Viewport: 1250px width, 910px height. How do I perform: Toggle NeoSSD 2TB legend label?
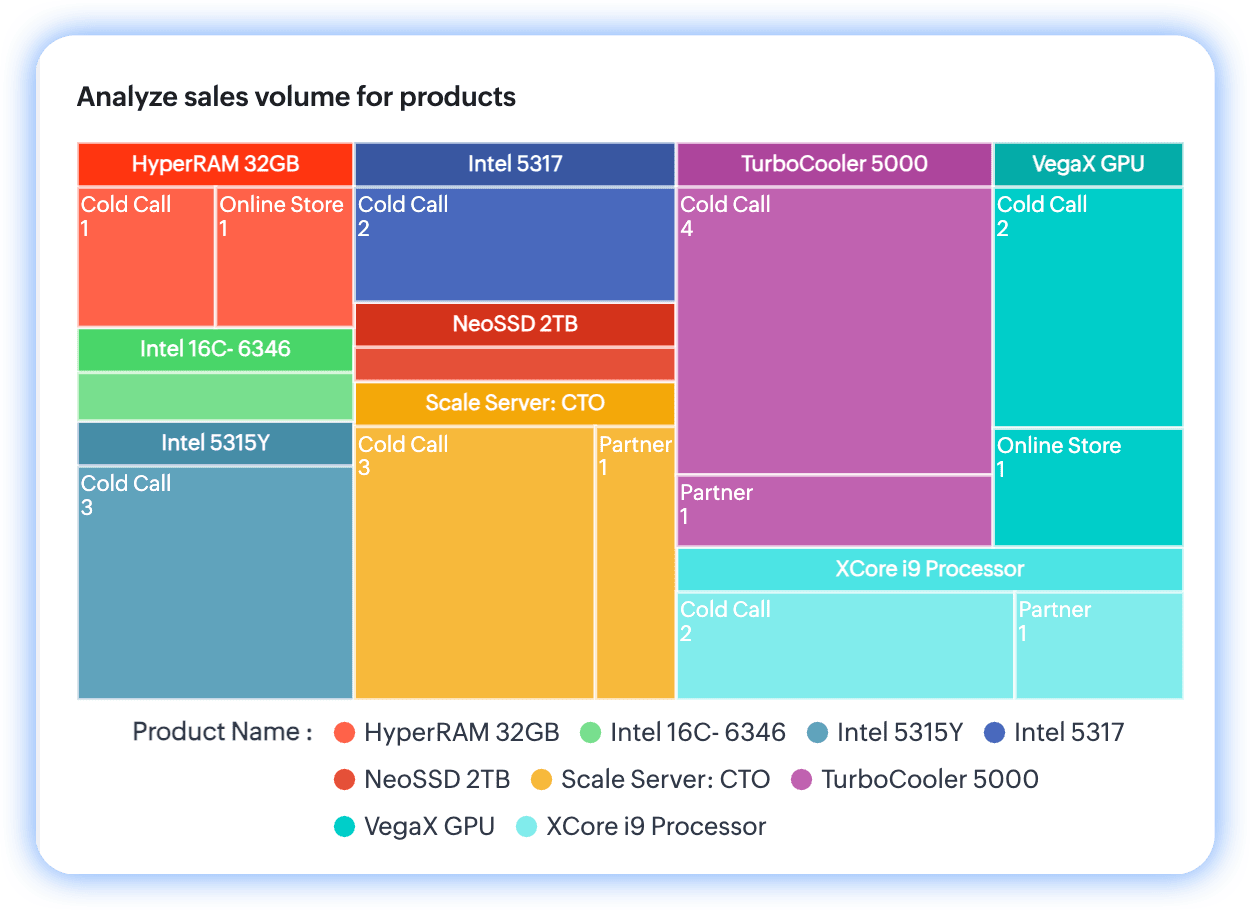pos(437,780)
